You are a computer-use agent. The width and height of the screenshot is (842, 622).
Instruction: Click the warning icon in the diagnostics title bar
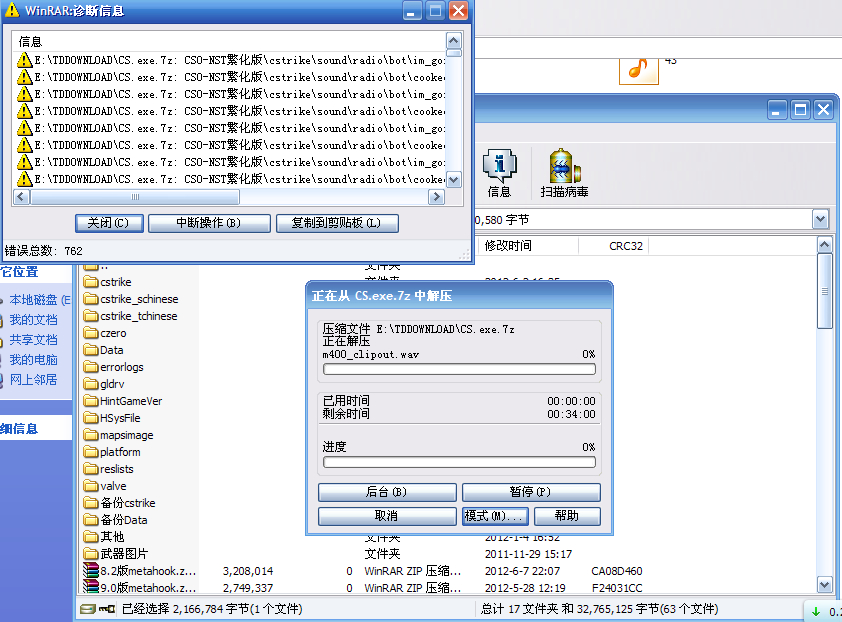click(x=12, y=10)
